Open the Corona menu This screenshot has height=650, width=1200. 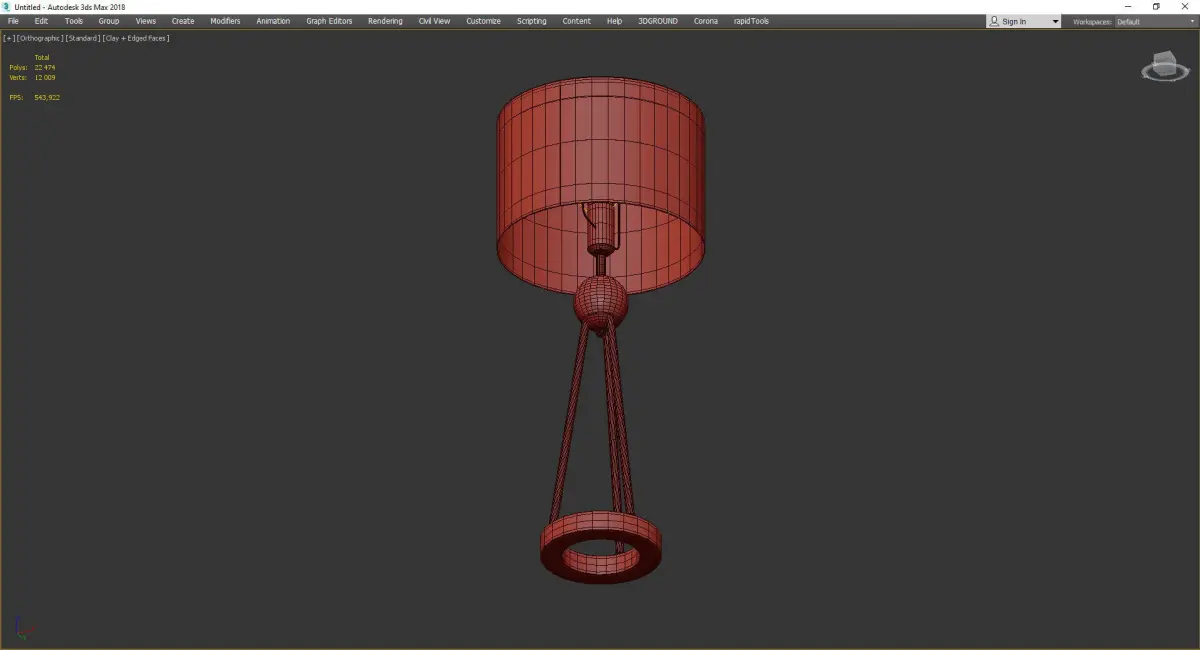(706, 21)
